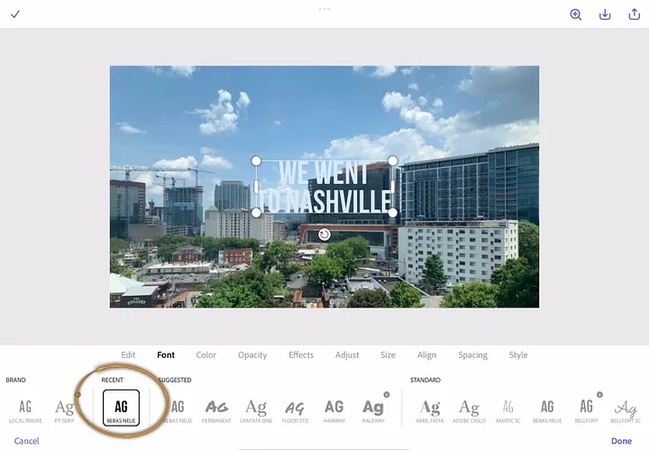
Task: Pick the Raleway font option
Action: pyautogui.click(x=373, y=410)
